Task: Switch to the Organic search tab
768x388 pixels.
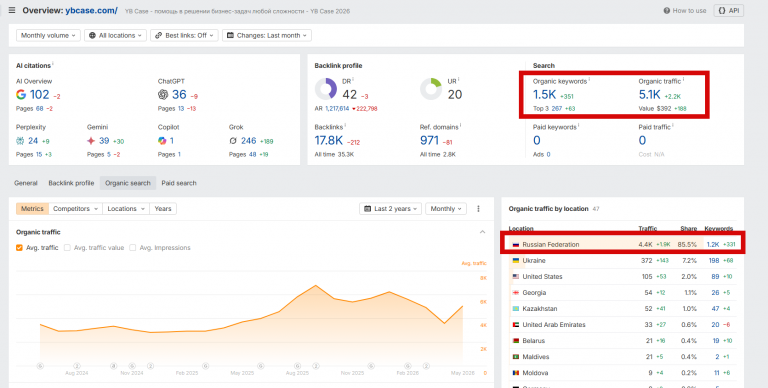Action: click(x=128, y=183)
